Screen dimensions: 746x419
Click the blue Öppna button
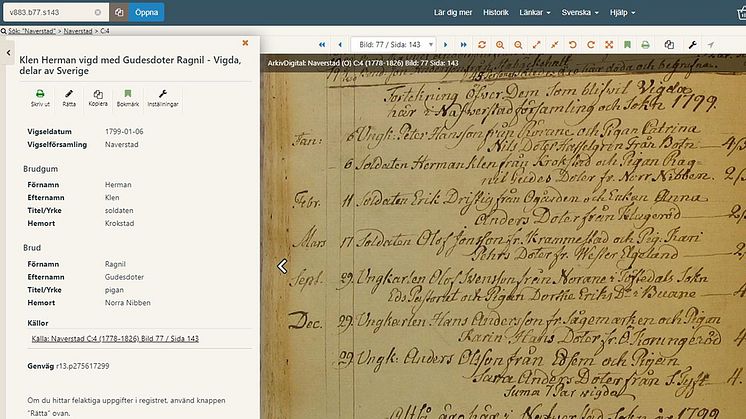[x=146, y=13]
